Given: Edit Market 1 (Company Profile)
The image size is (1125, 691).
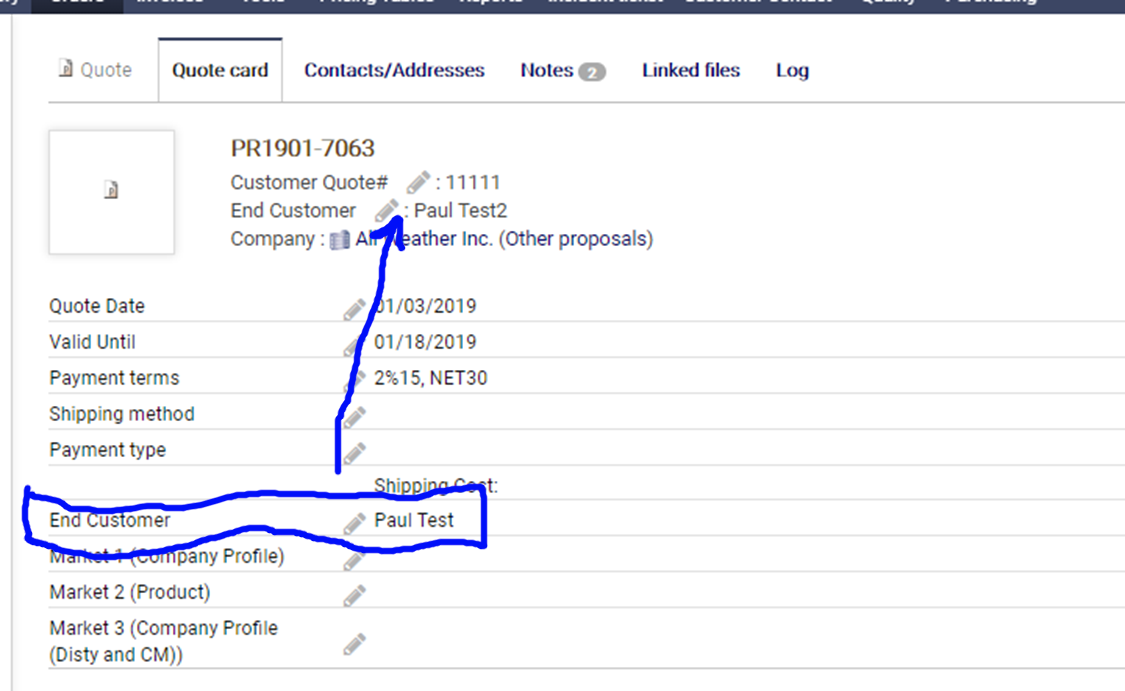Looking at the screenshot, I should 354,562.
